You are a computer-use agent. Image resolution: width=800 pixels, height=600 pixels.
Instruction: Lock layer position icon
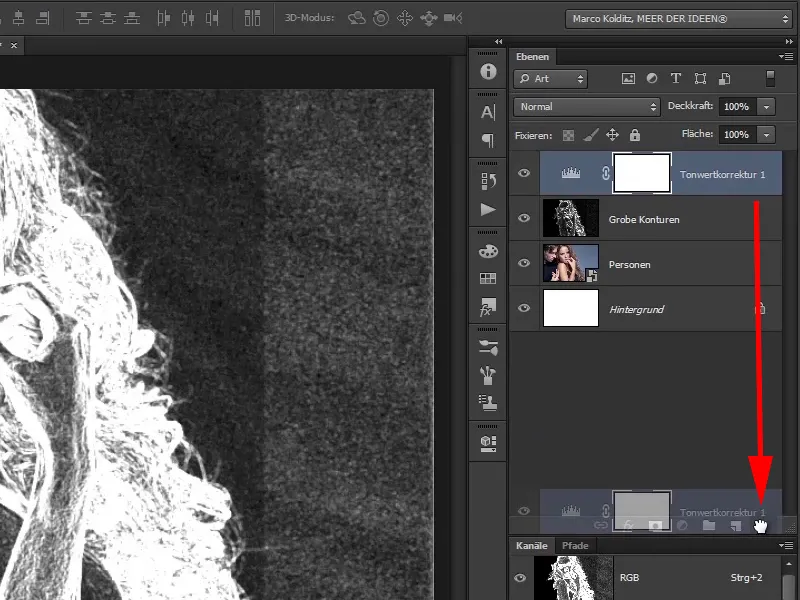coord(612,135)
